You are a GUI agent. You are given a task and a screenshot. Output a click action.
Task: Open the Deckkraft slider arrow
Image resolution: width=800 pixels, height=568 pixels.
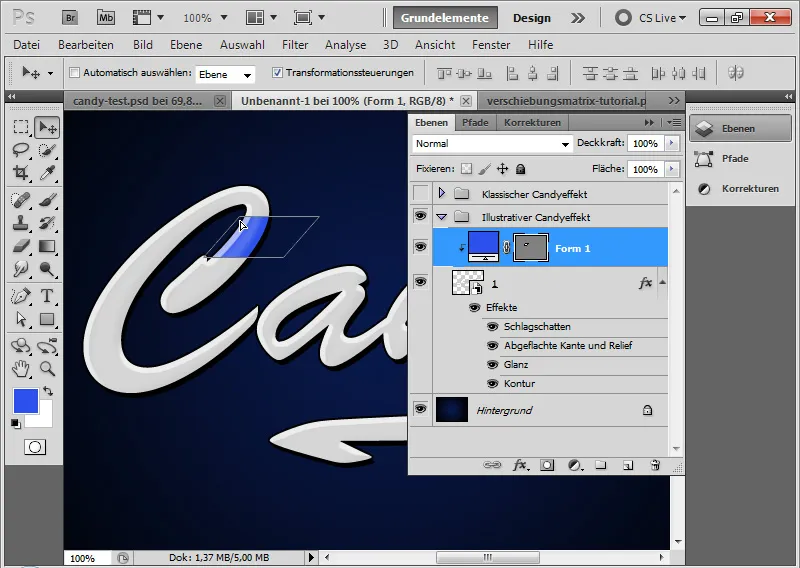point(671,143)
